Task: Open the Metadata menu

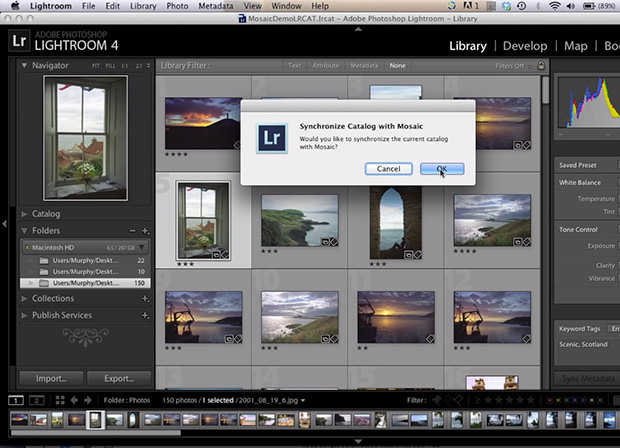Action: pos(215,6)
